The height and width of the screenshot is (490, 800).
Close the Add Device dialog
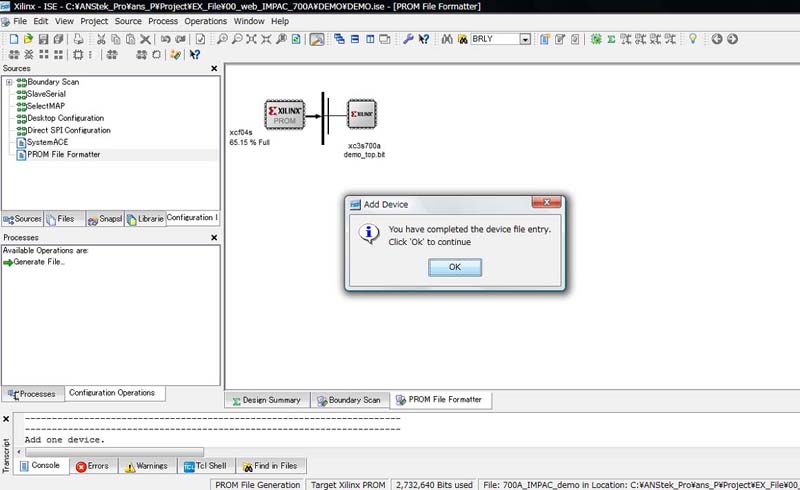[x=546, y=202]
